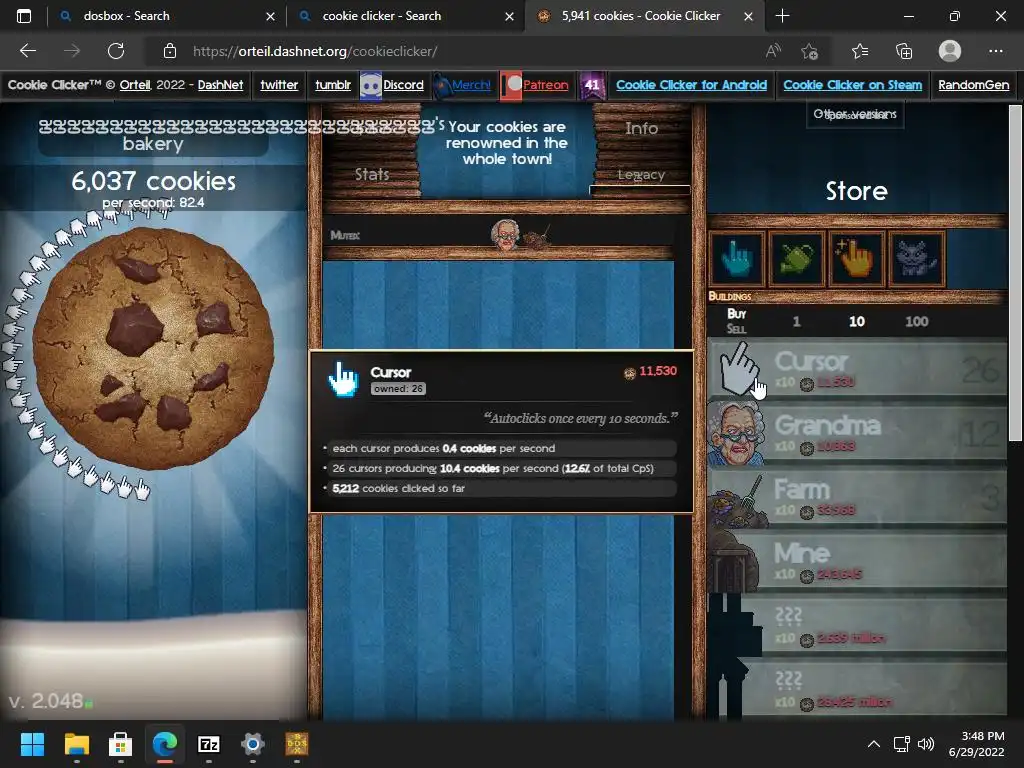Show hidden tray icons chevron

point(873,744)
